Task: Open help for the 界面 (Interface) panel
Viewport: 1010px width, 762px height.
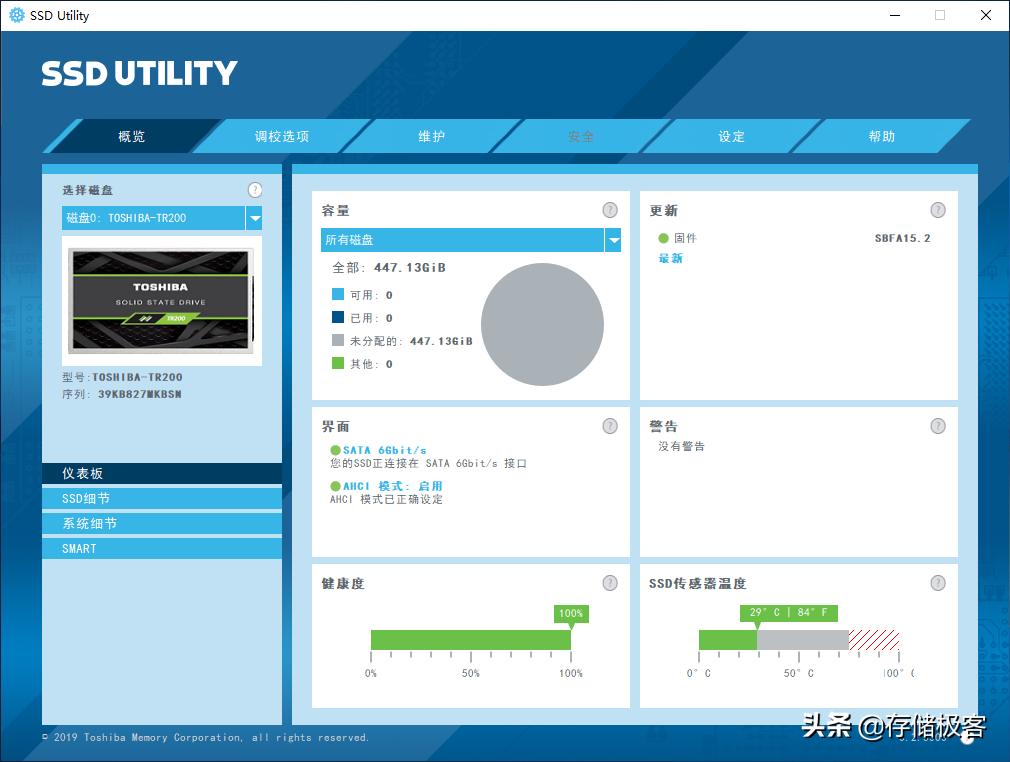Action: point(610,426)
